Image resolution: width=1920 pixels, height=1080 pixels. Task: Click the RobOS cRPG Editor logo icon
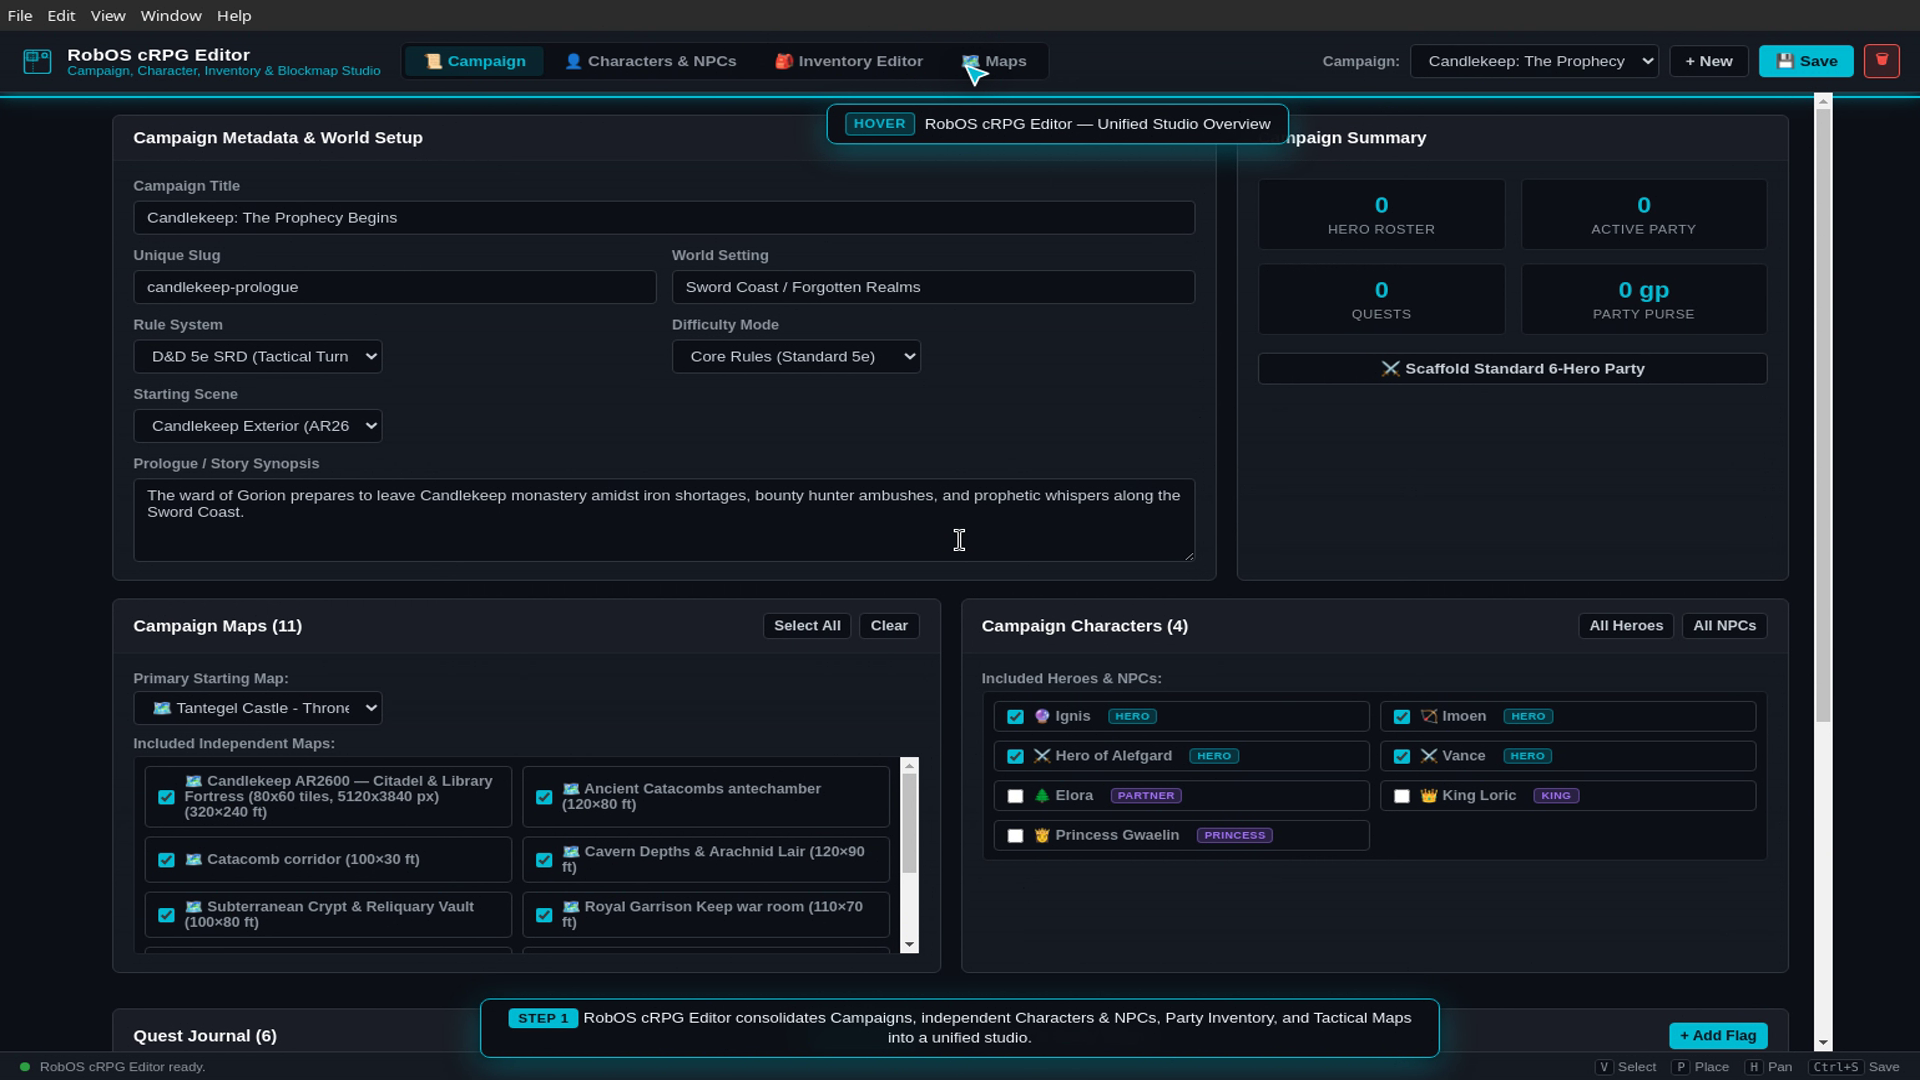tap(37, 62)
